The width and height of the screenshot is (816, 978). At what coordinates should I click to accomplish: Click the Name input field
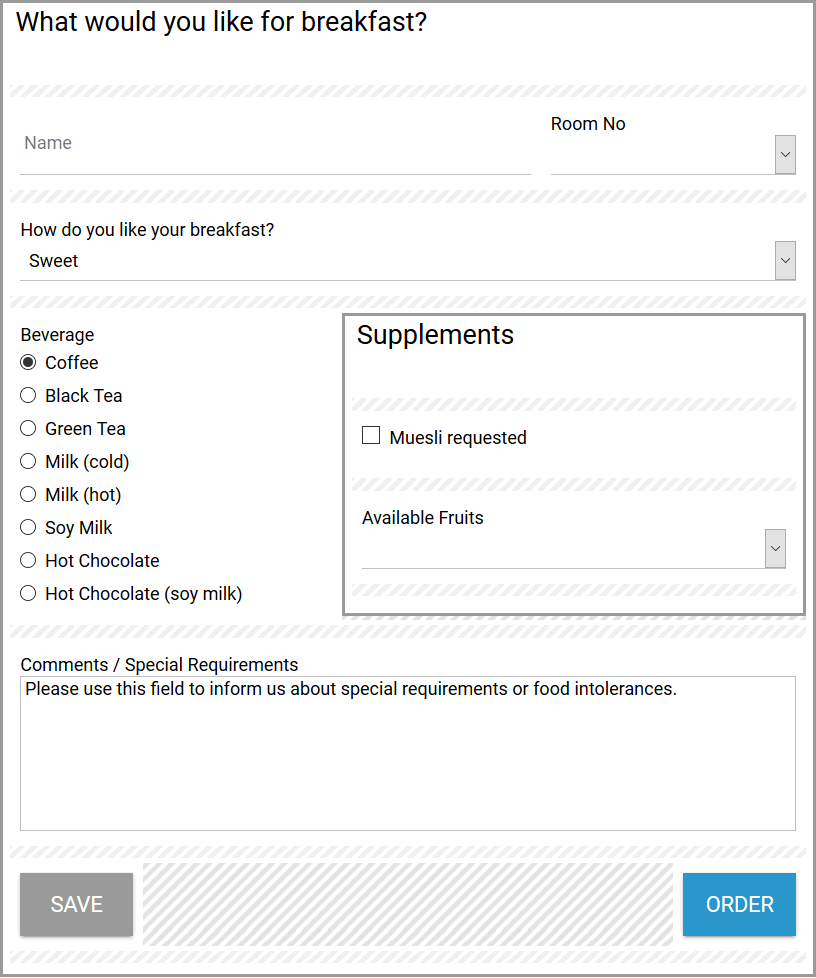click(275, 144)
